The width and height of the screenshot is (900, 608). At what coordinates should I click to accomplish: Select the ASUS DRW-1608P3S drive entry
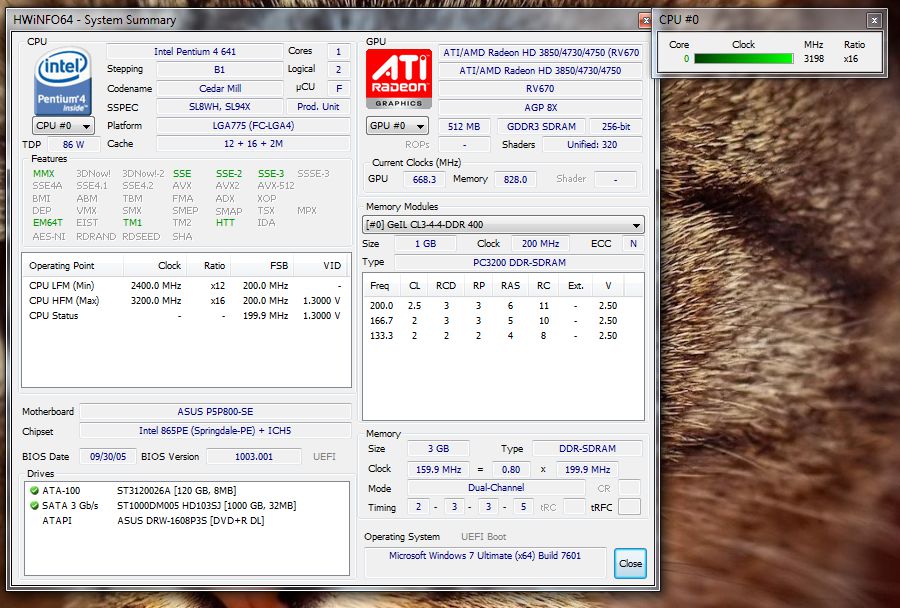point(191,520)
